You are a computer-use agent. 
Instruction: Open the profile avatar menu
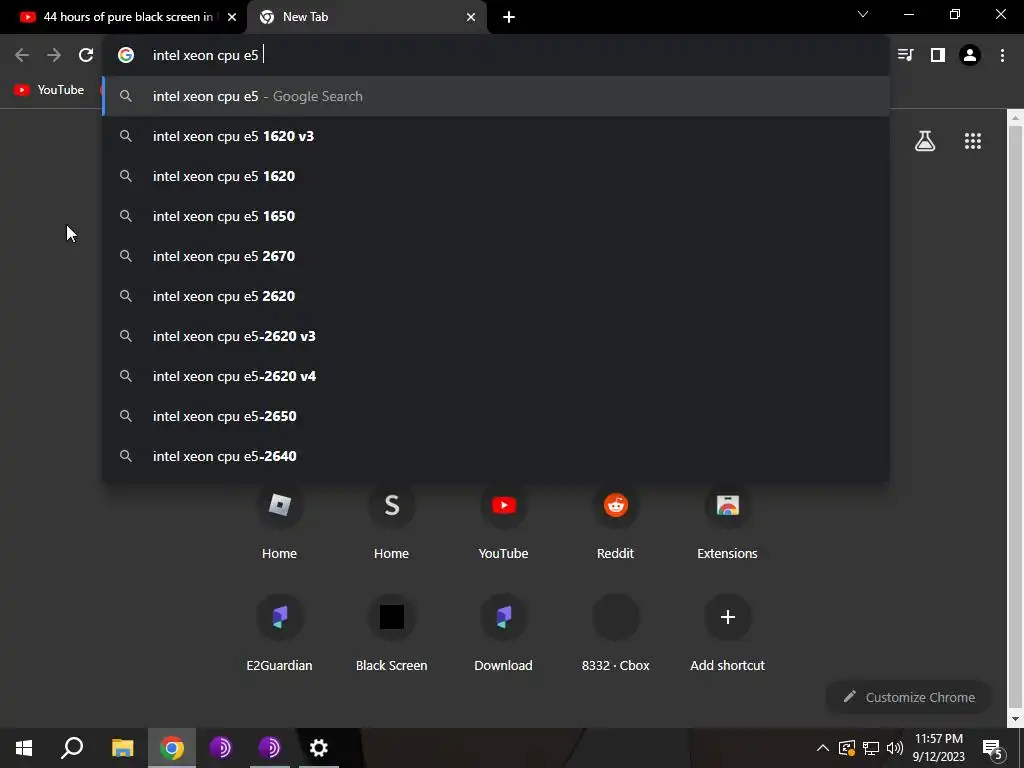[970, 56]
